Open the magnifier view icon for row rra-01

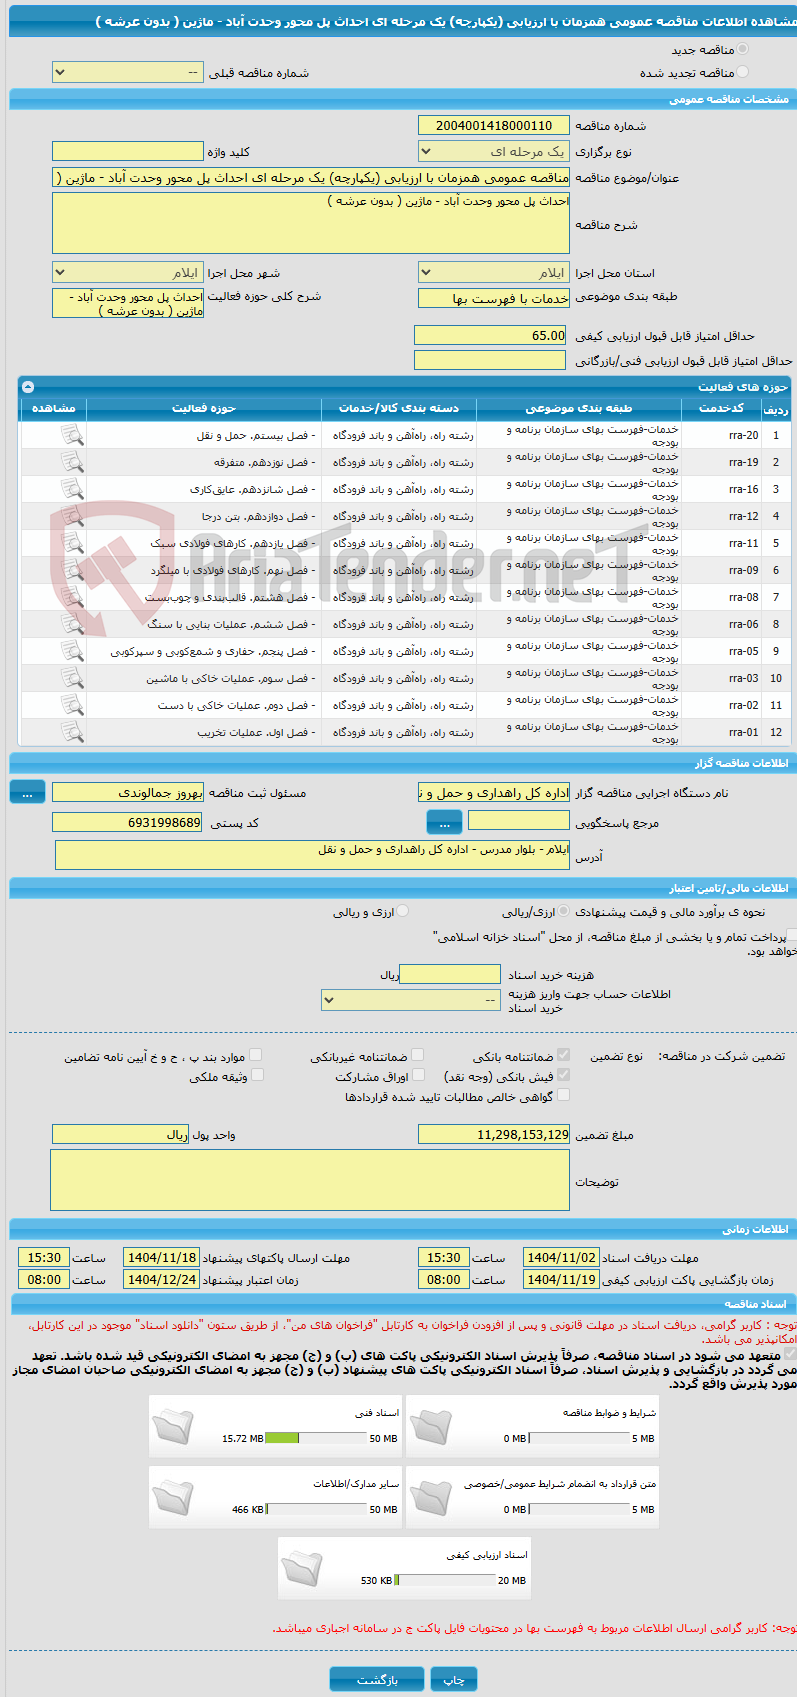tap(72, 732)
